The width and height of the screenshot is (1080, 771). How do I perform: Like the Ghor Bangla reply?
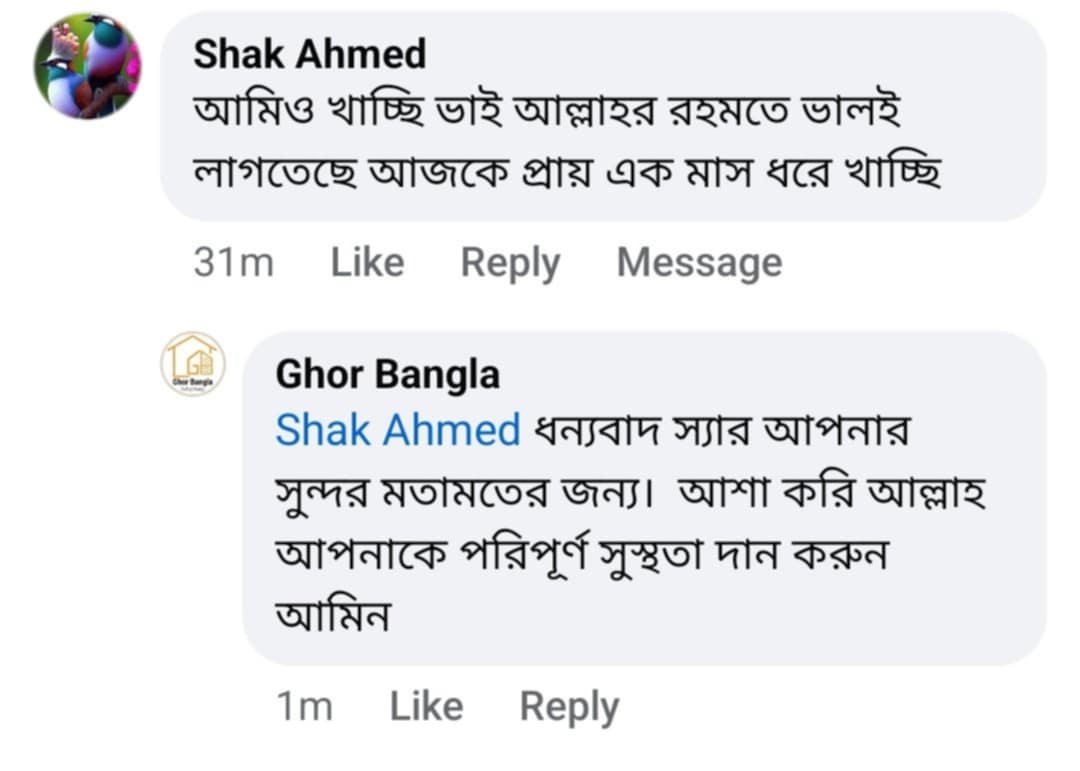point(426,707)
